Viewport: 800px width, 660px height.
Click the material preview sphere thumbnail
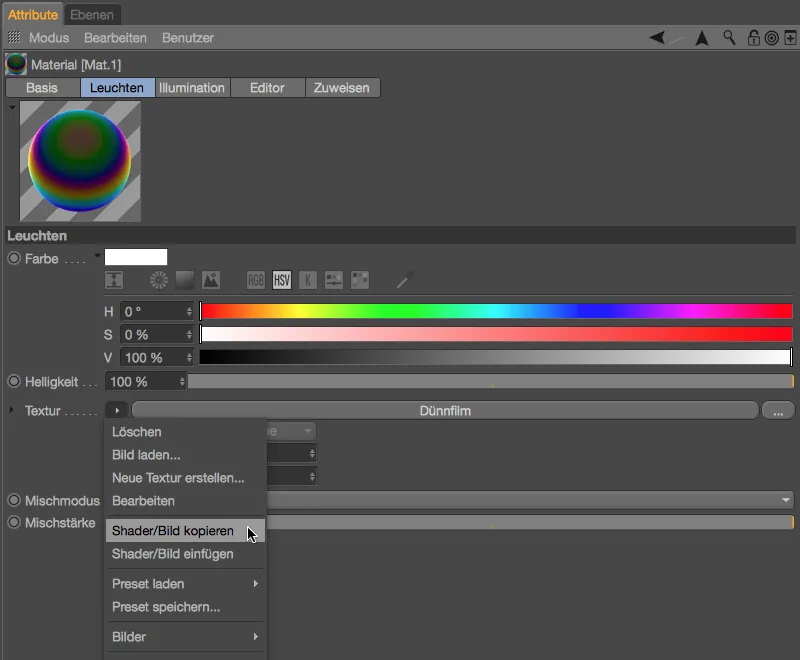click(80, 161)
